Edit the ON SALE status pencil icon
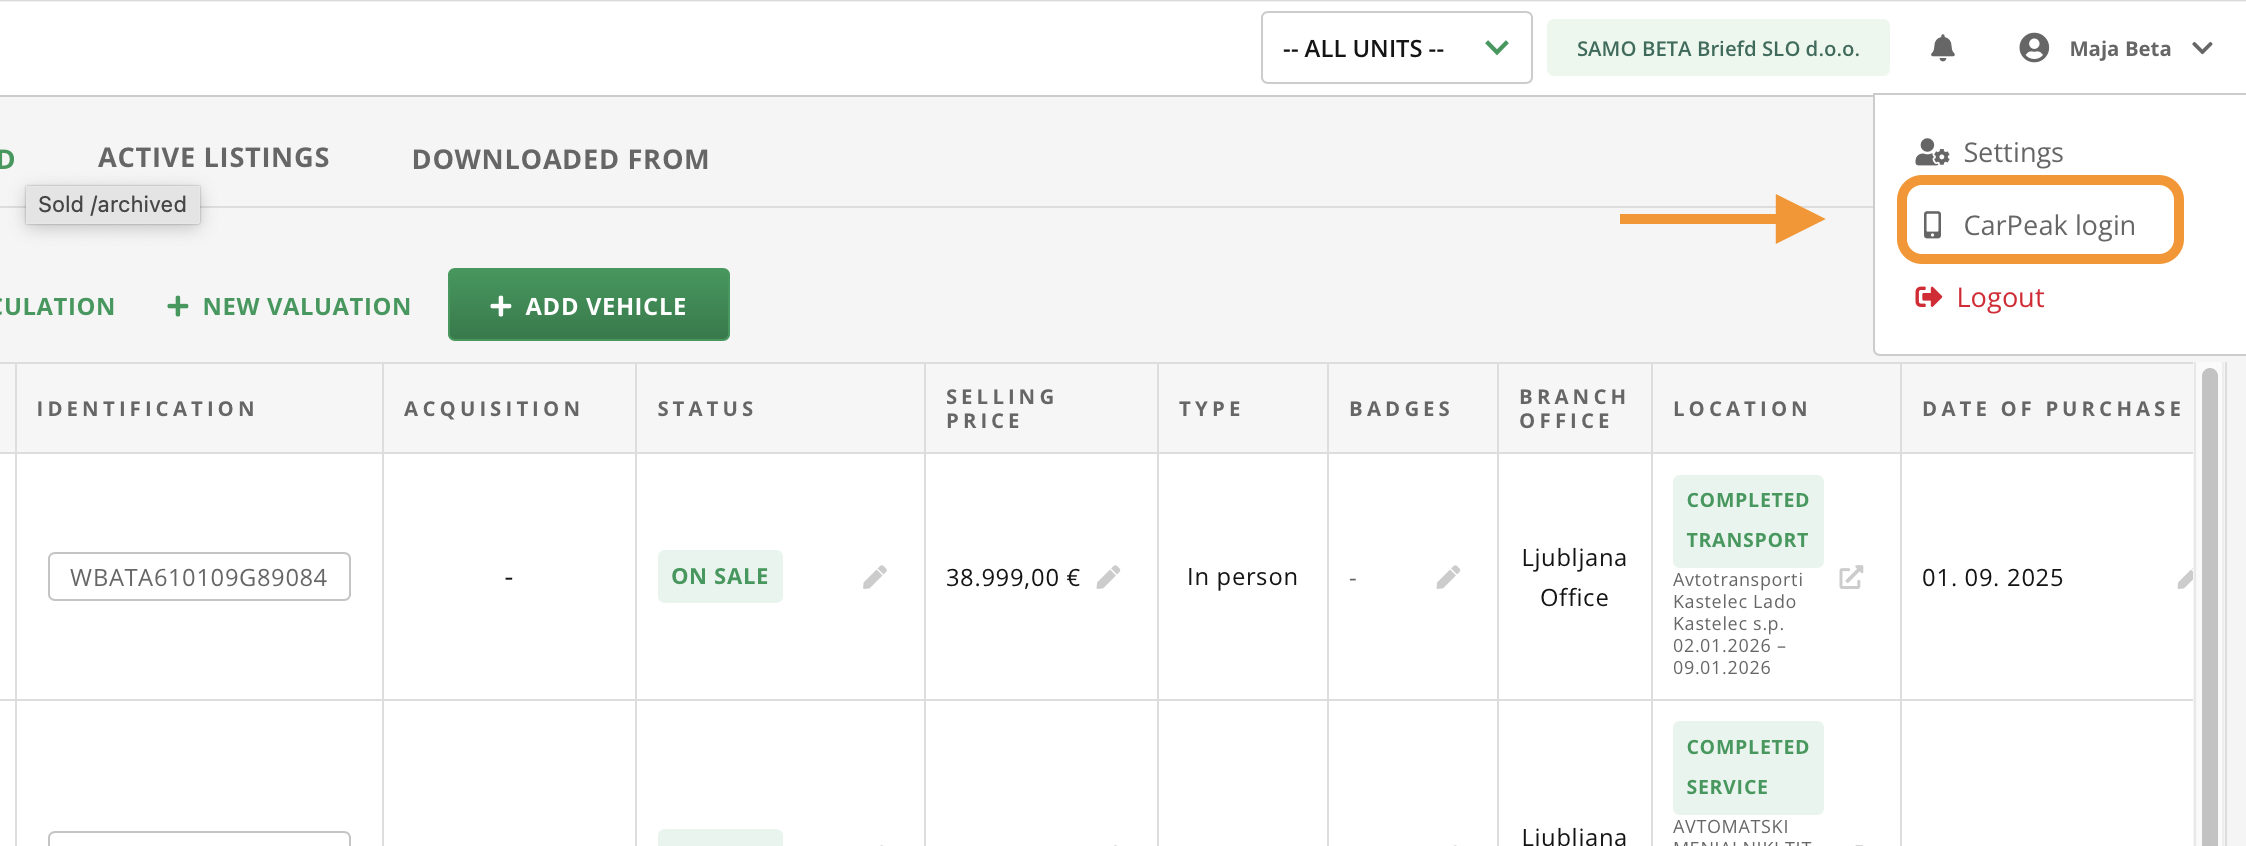The width and height of the screenshot is (2246, 846). tap(875, 577)
